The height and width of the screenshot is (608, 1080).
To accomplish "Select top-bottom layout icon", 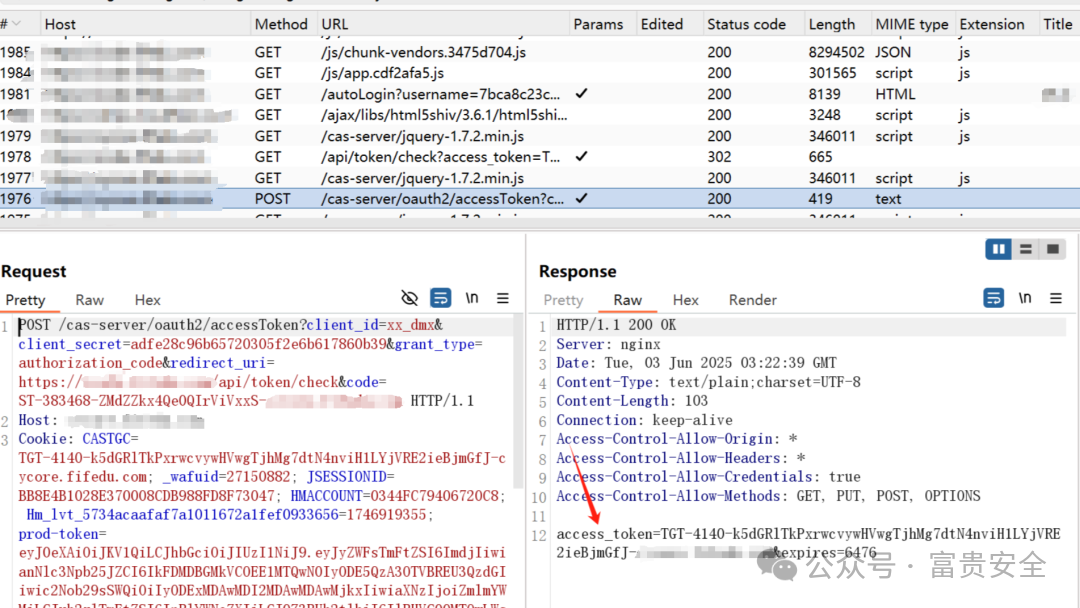I will point(1026,249).
